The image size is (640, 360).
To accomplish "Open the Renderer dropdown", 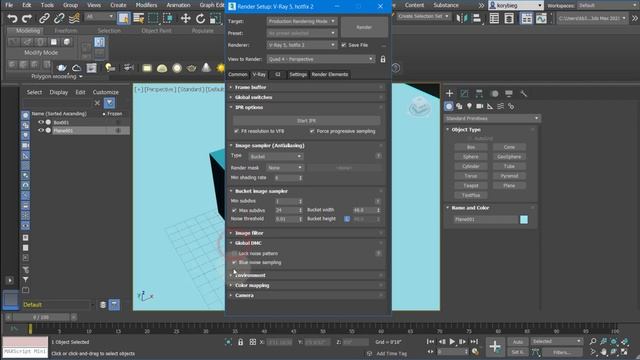I will point(302,45).
